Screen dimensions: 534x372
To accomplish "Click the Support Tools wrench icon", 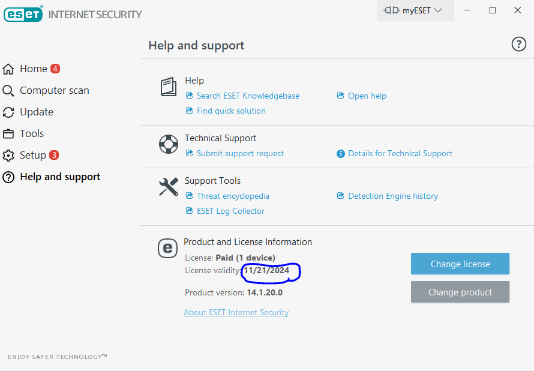I will click(169, 187).
